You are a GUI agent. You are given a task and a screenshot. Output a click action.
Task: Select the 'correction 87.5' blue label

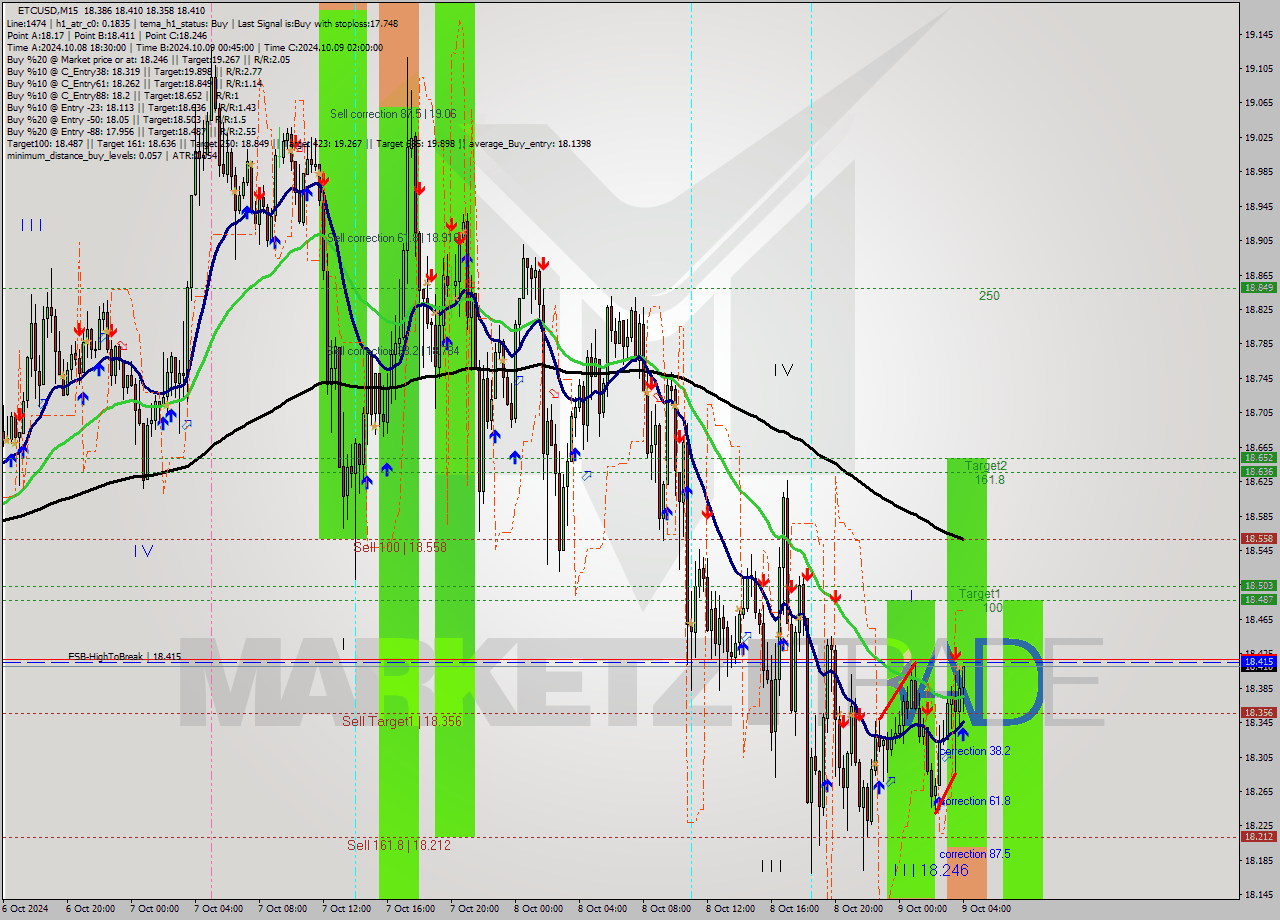tap(974, 854)
